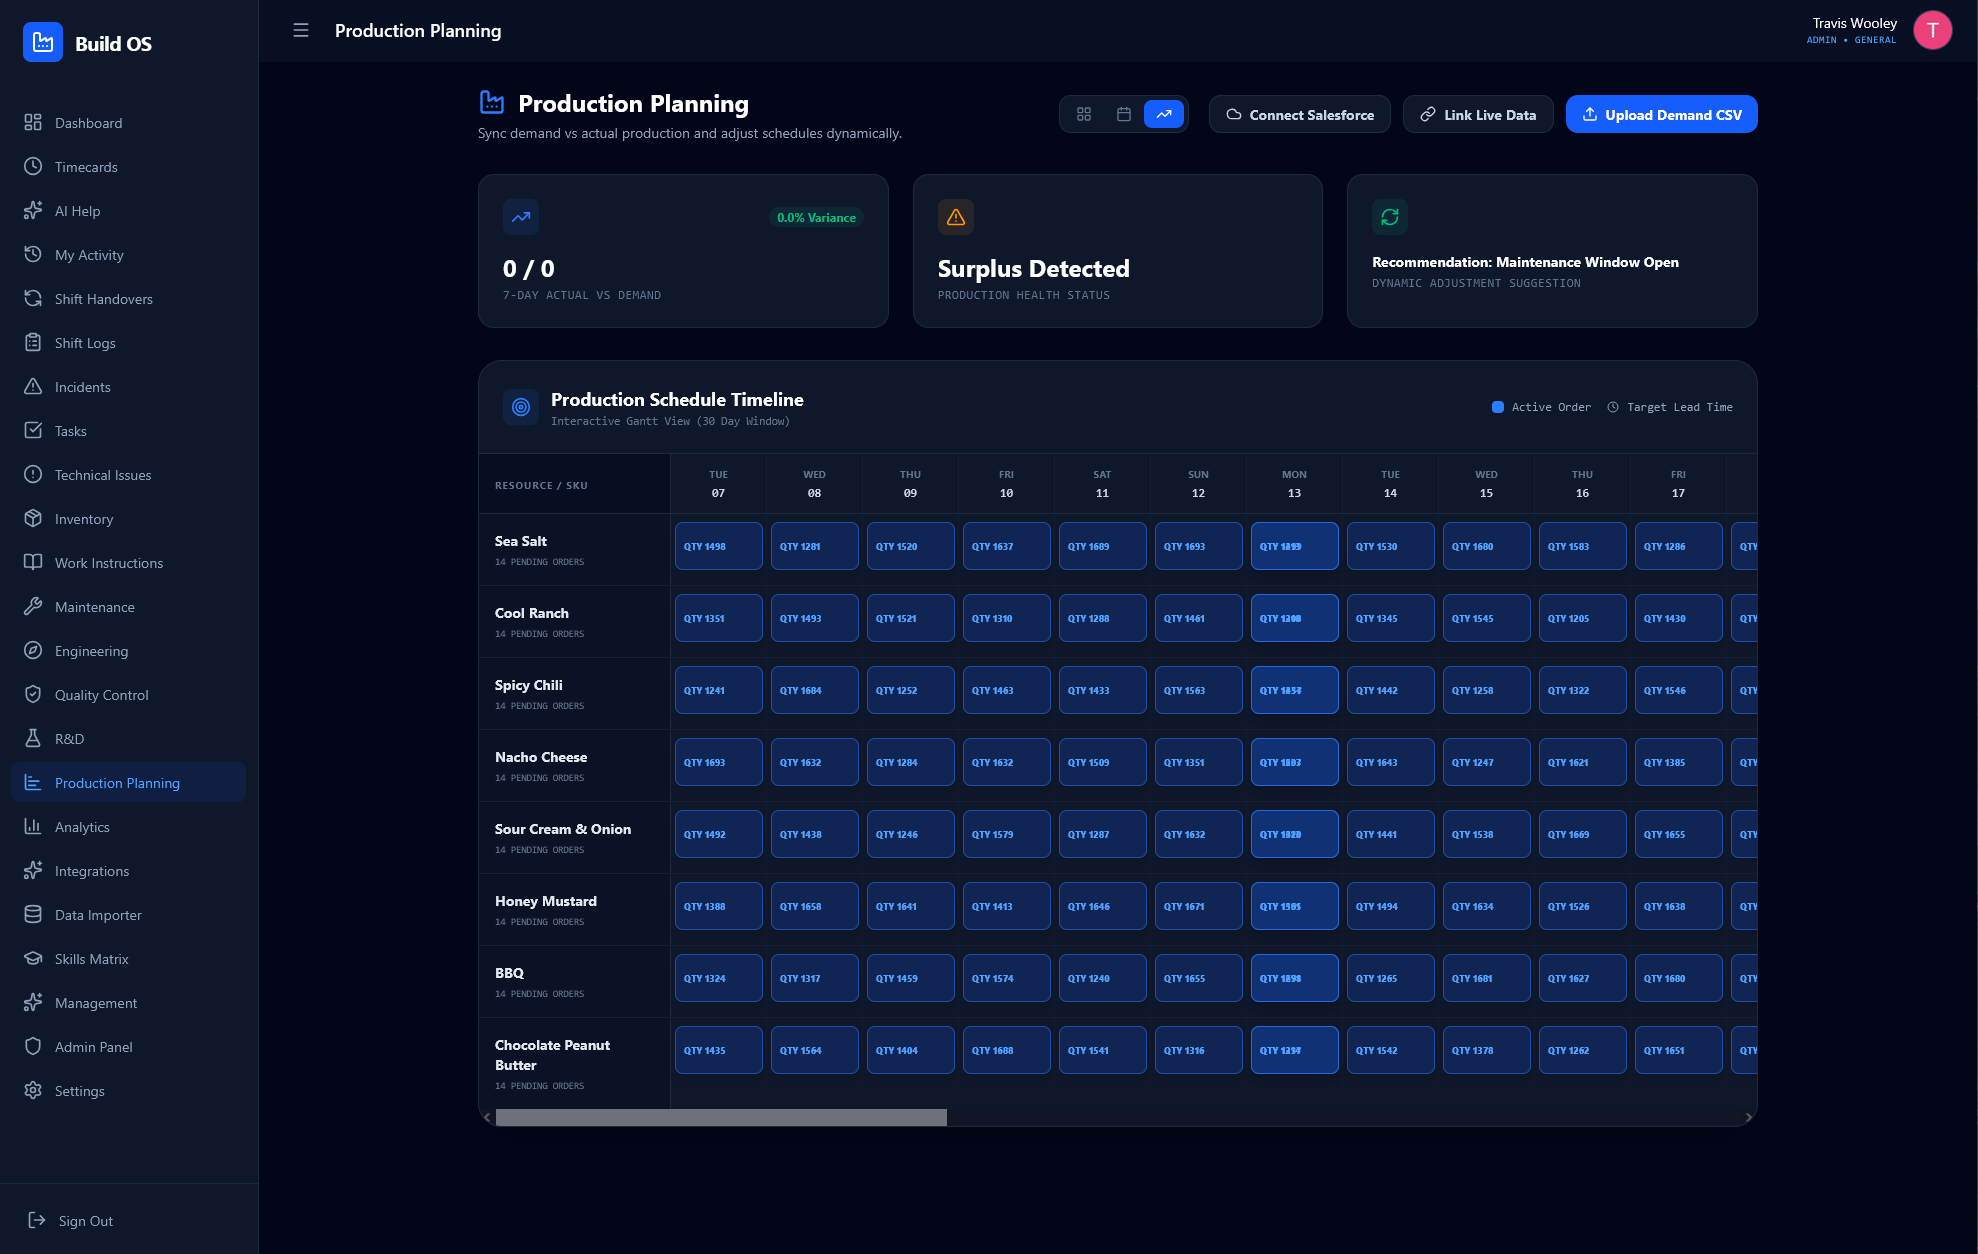Screen dimensions: 1978x1254
Task: Open Tasks checkbox icon in sidebar
Action: 33,430
